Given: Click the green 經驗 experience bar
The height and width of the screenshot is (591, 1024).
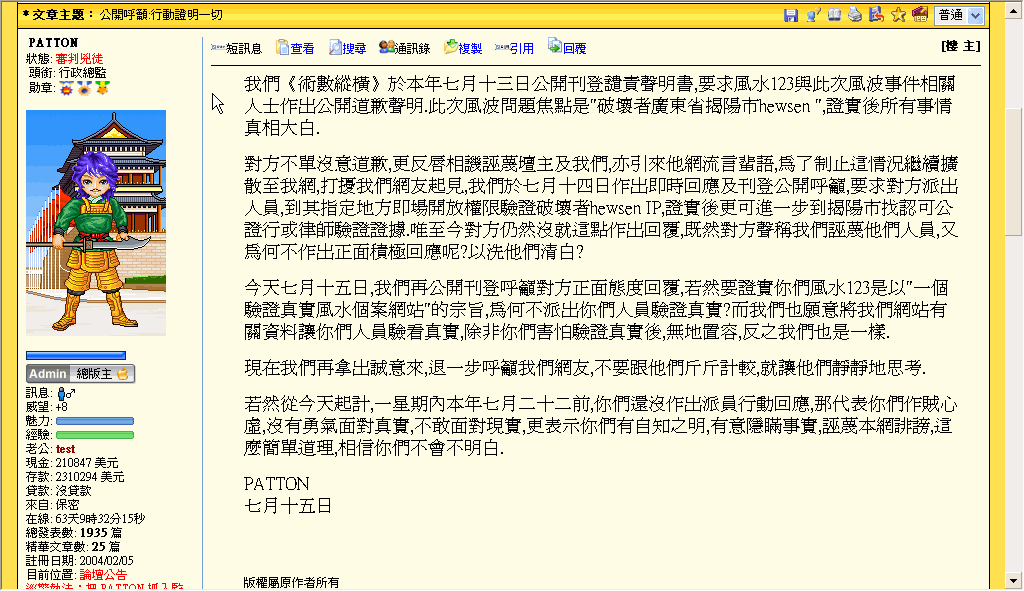Looking at the screenshot, I should pyautogui.click(x=95, y=435).
